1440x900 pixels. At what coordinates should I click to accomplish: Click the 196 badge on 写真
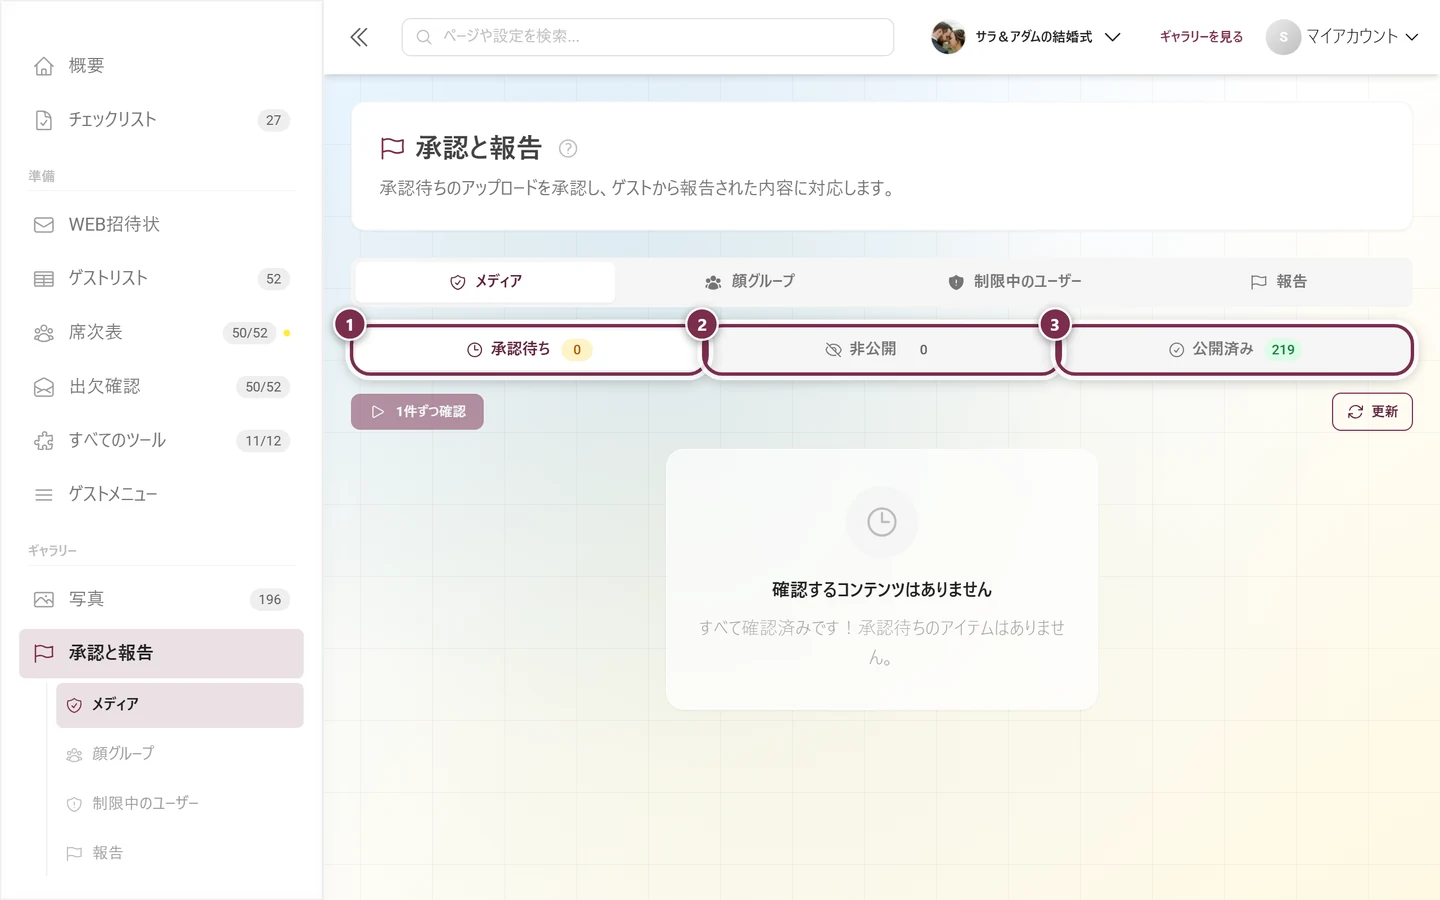click(270, 600)
